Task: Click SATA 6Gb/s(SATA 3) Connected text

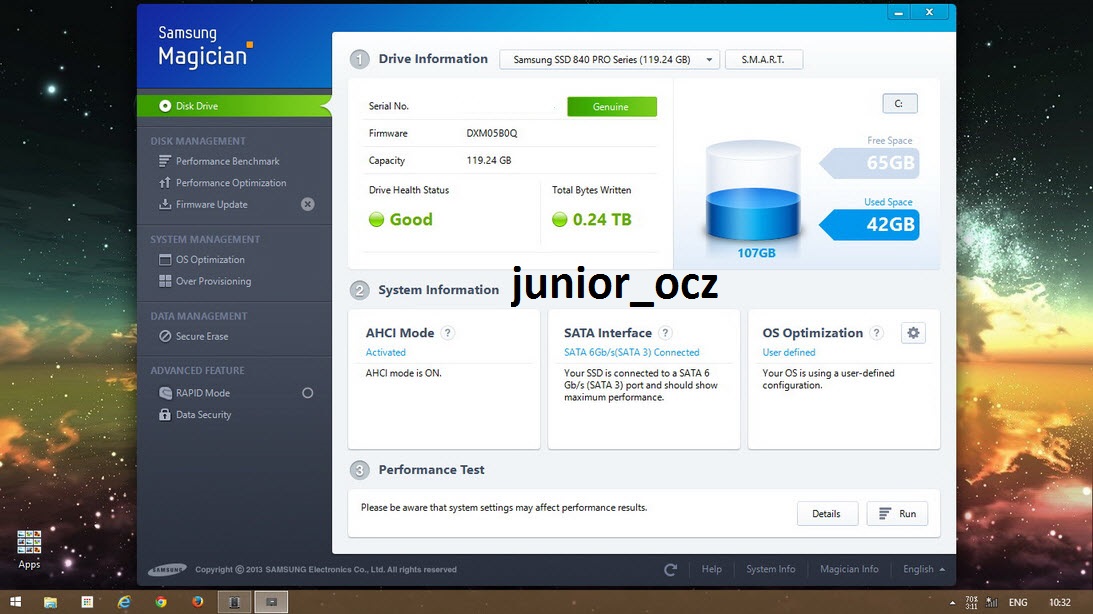Action: pos(632,353)
